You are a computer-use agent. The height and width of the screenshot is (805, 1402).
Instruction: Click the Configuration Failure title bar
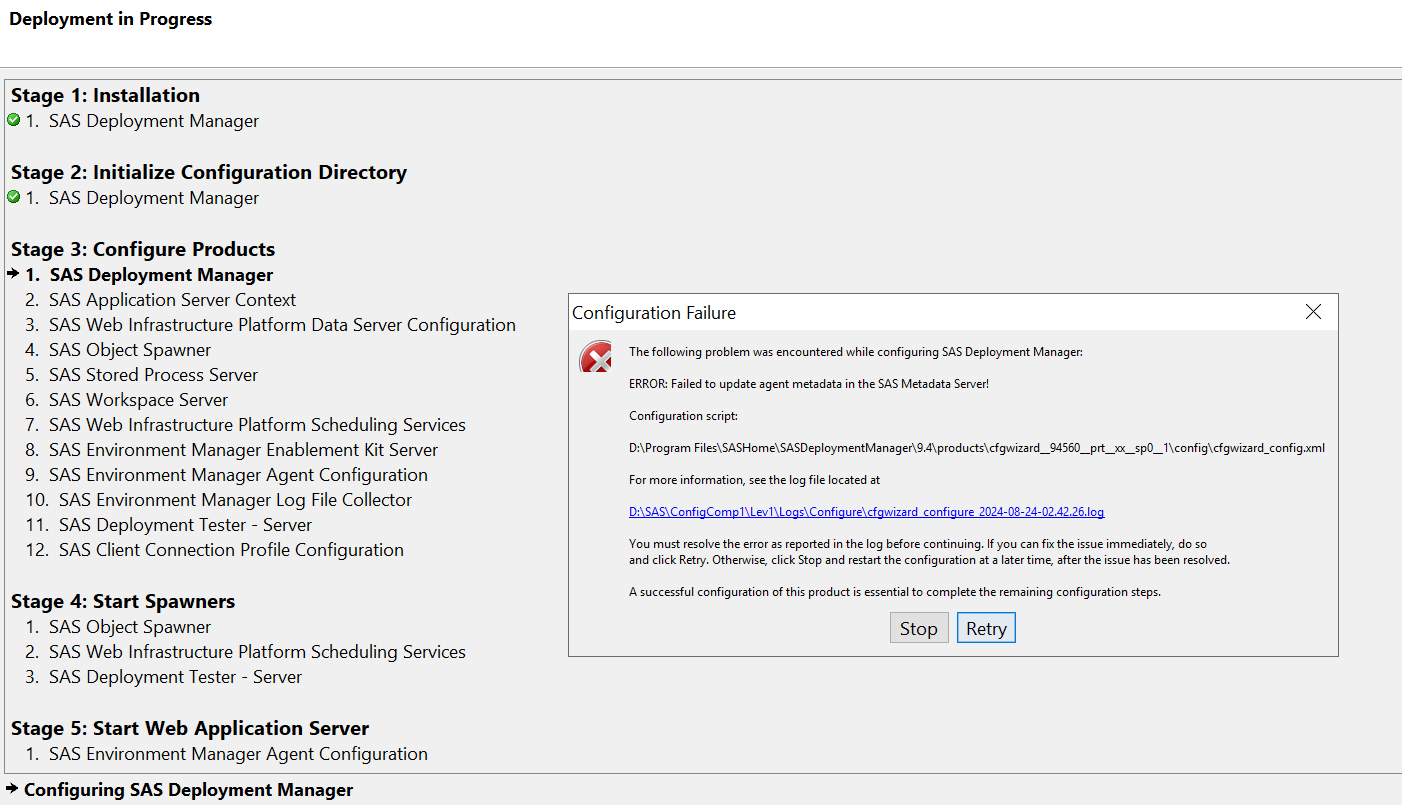900,312
